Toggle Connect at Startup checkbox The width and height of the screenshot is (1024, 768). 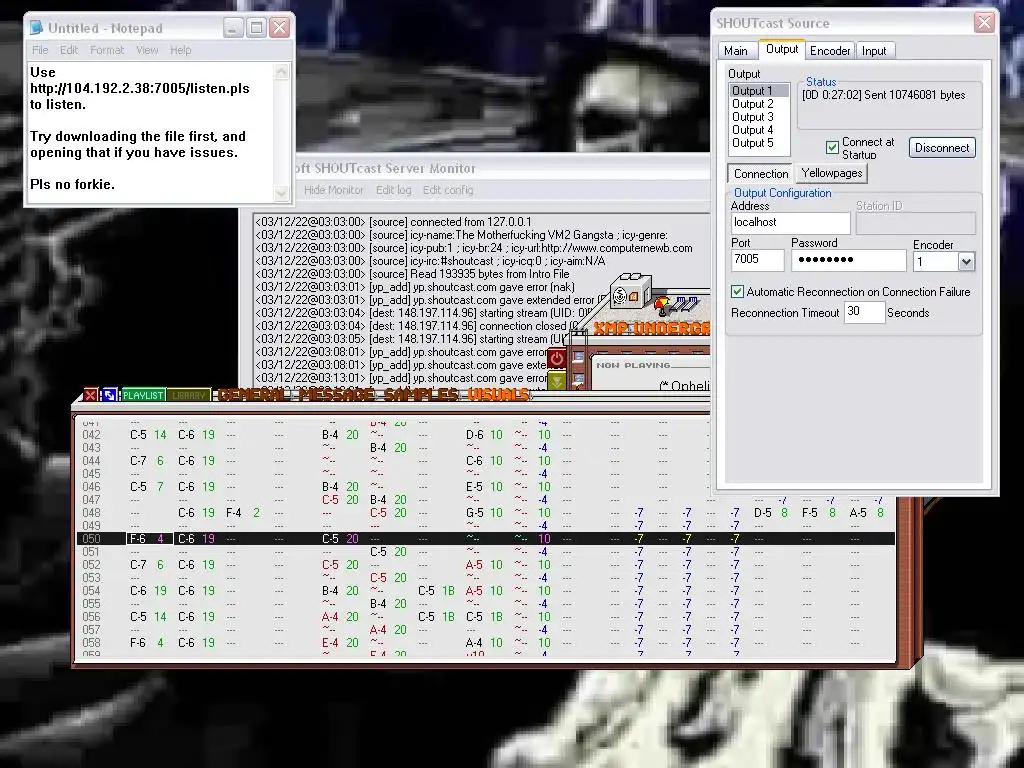[x=832, y=148]
